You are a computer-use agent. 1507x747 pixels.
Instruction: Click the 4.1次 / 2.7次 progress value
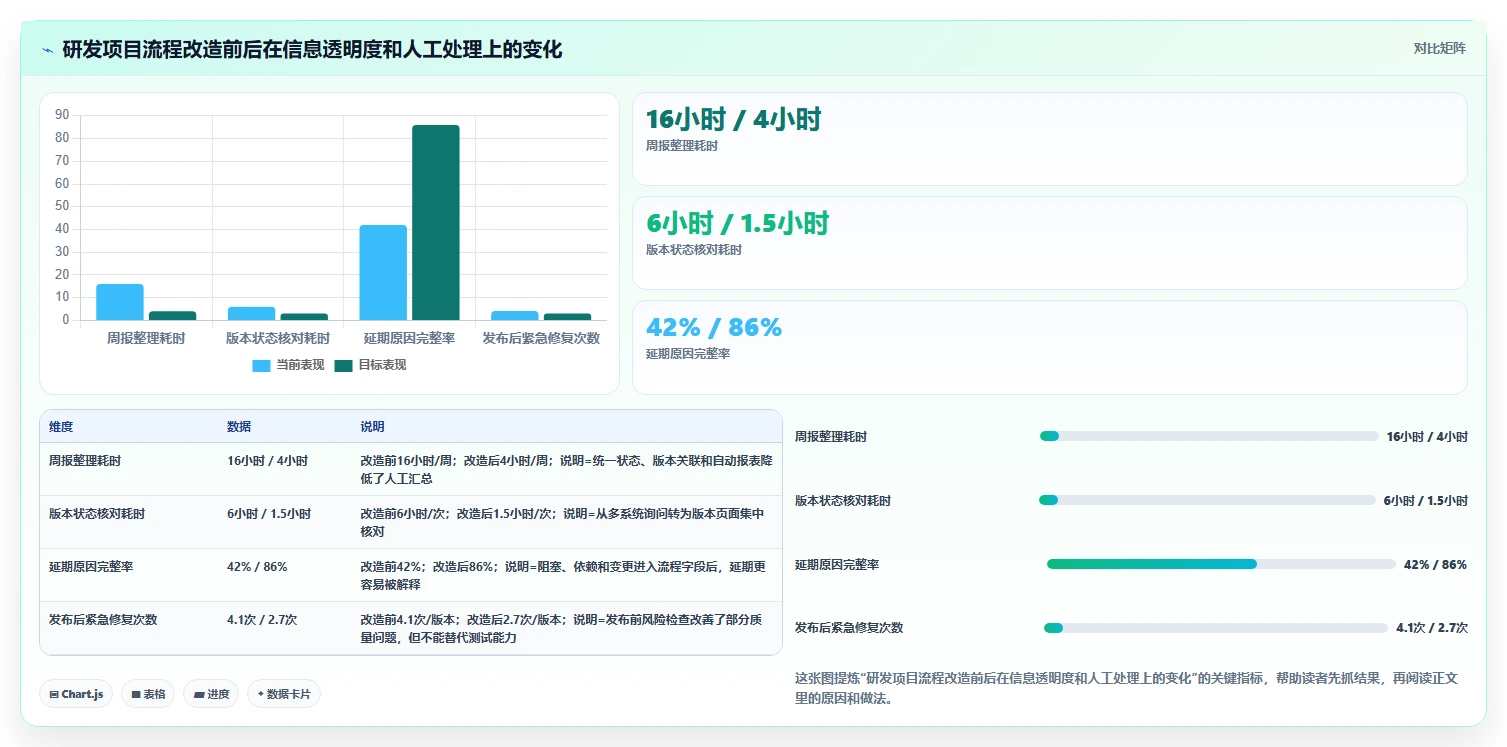1432,628
